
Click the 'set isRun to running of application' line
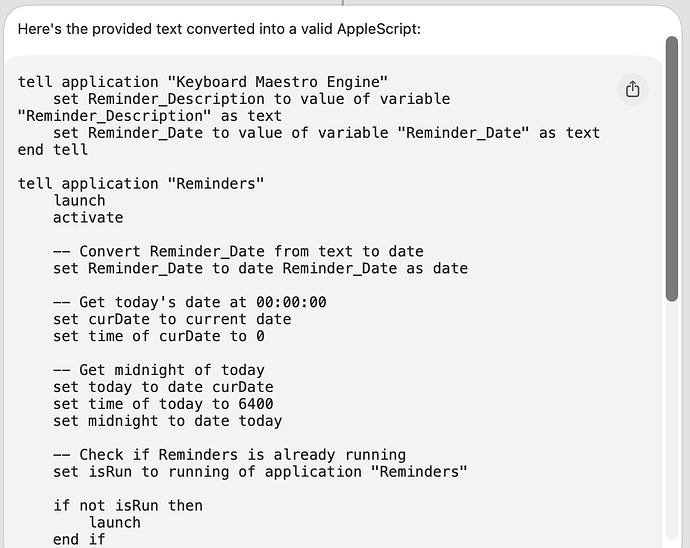click(260, 472)
